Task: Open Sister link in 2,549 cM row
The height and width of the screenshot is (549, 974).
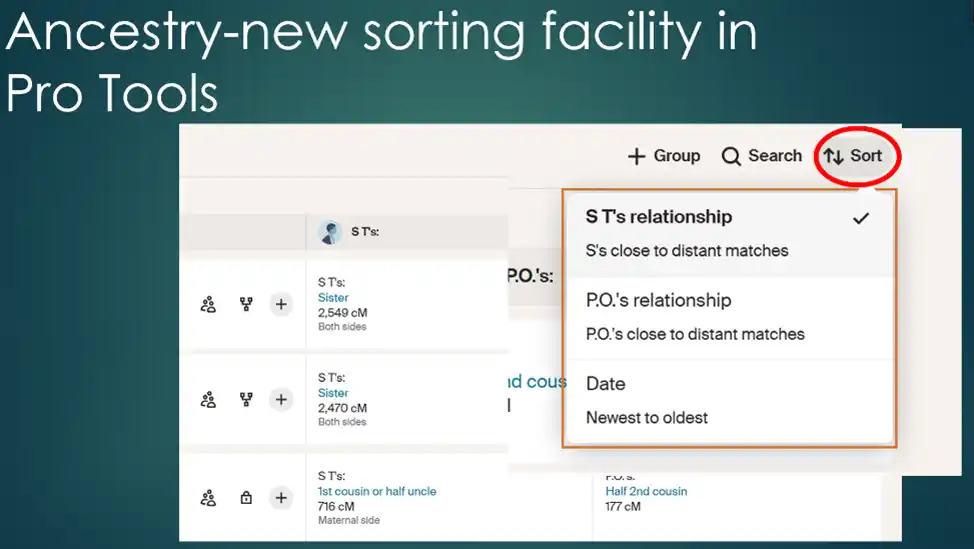Action: click(333, 297)
